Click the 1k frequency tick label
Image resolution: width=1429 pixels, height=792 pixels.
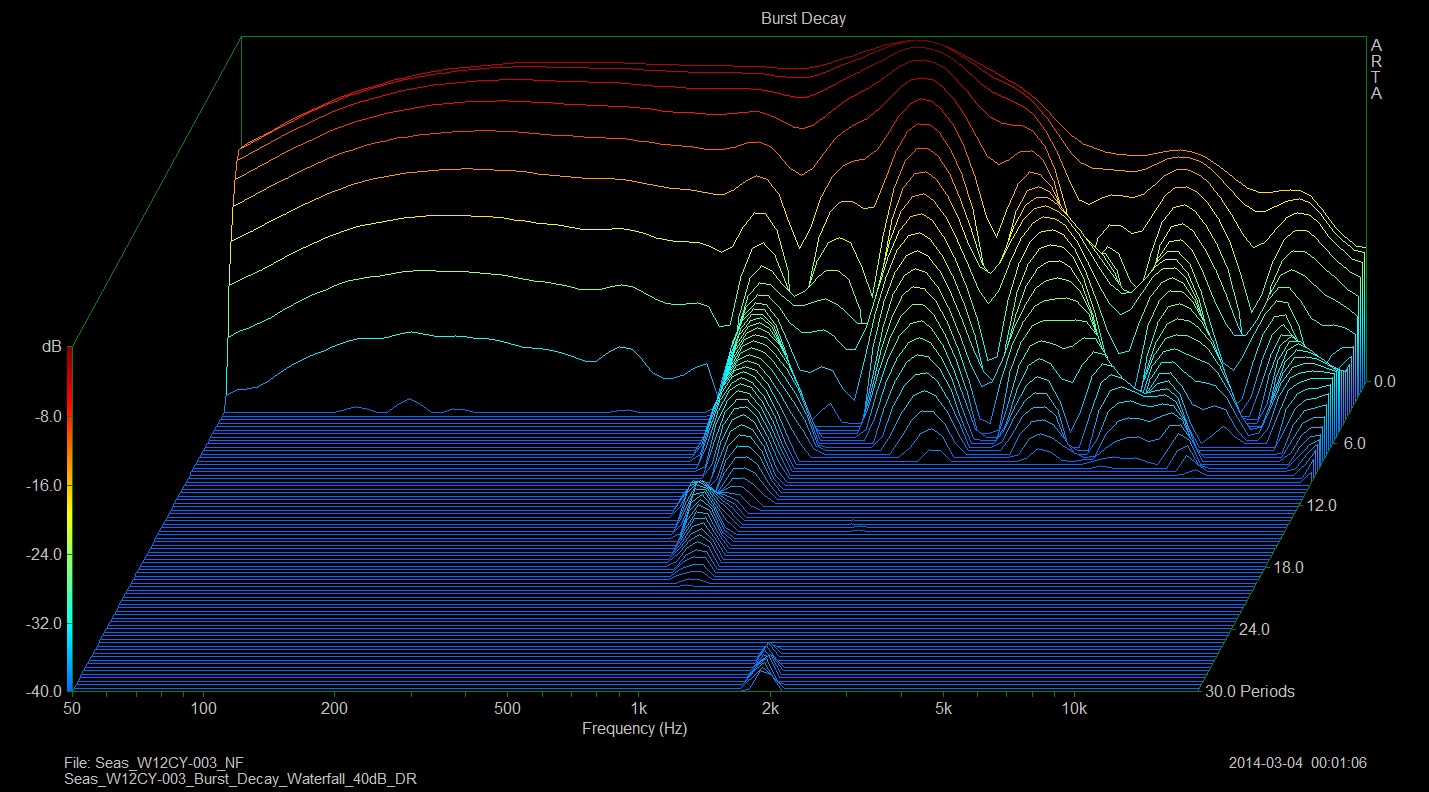[x=638, y=709]
